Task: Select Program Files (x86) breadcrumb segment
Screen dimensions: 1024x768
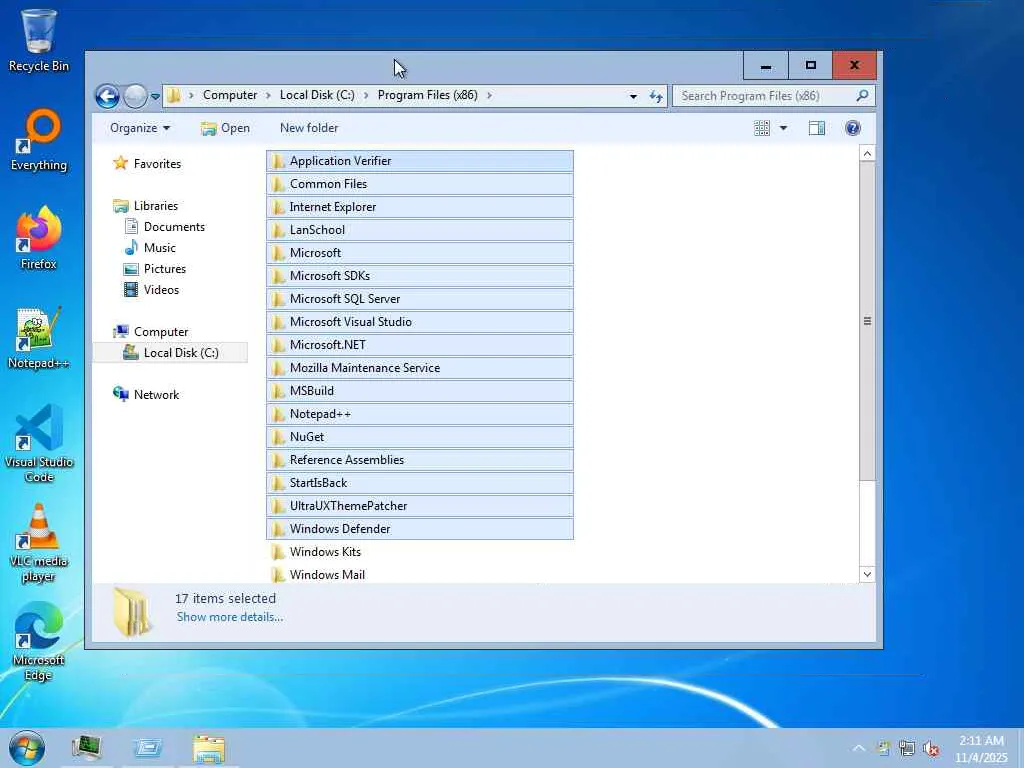Action: pyautogui.click(x=428, y=95)
